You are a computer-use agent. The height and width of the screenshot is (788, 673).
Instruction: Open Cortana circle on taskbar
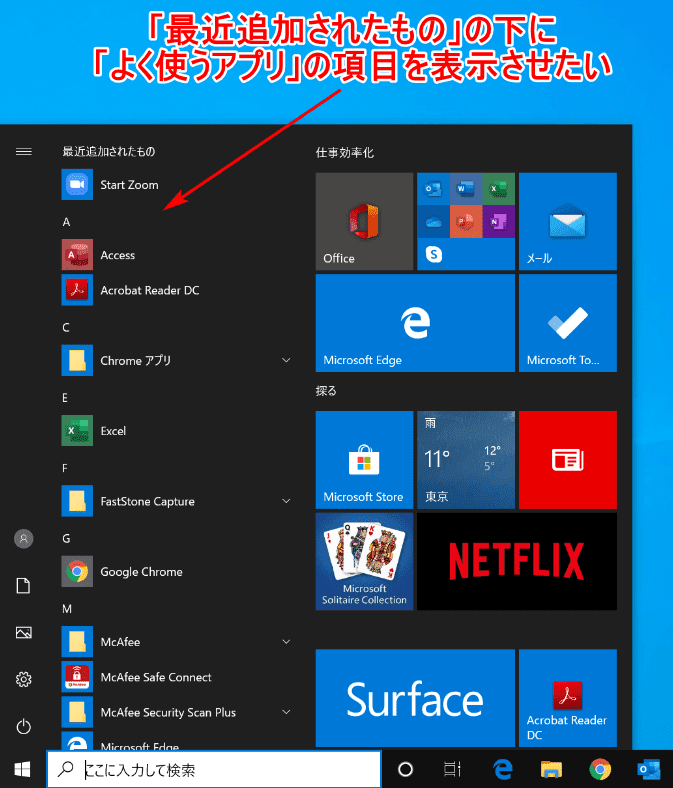point(405,769)
